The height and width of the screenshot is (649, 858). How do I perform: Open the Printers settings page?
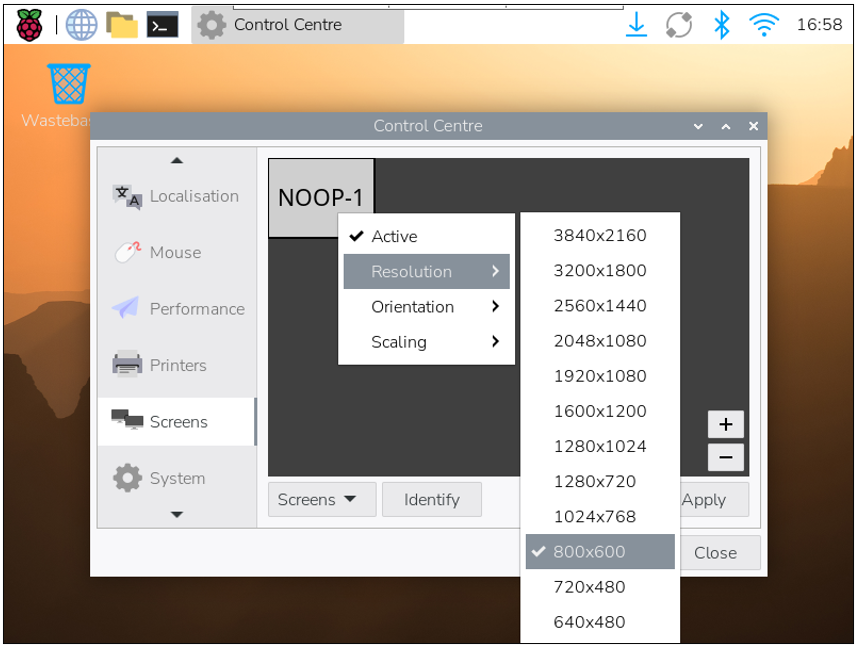point(177,365)
